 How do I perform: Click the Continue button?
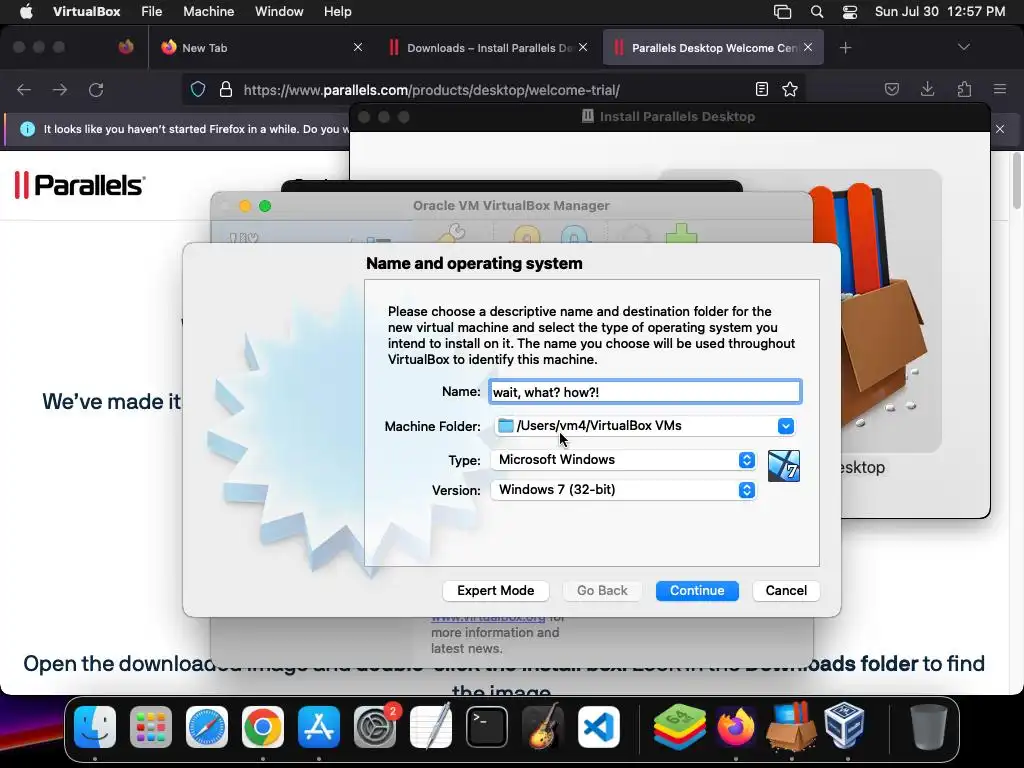coord(697,590)
